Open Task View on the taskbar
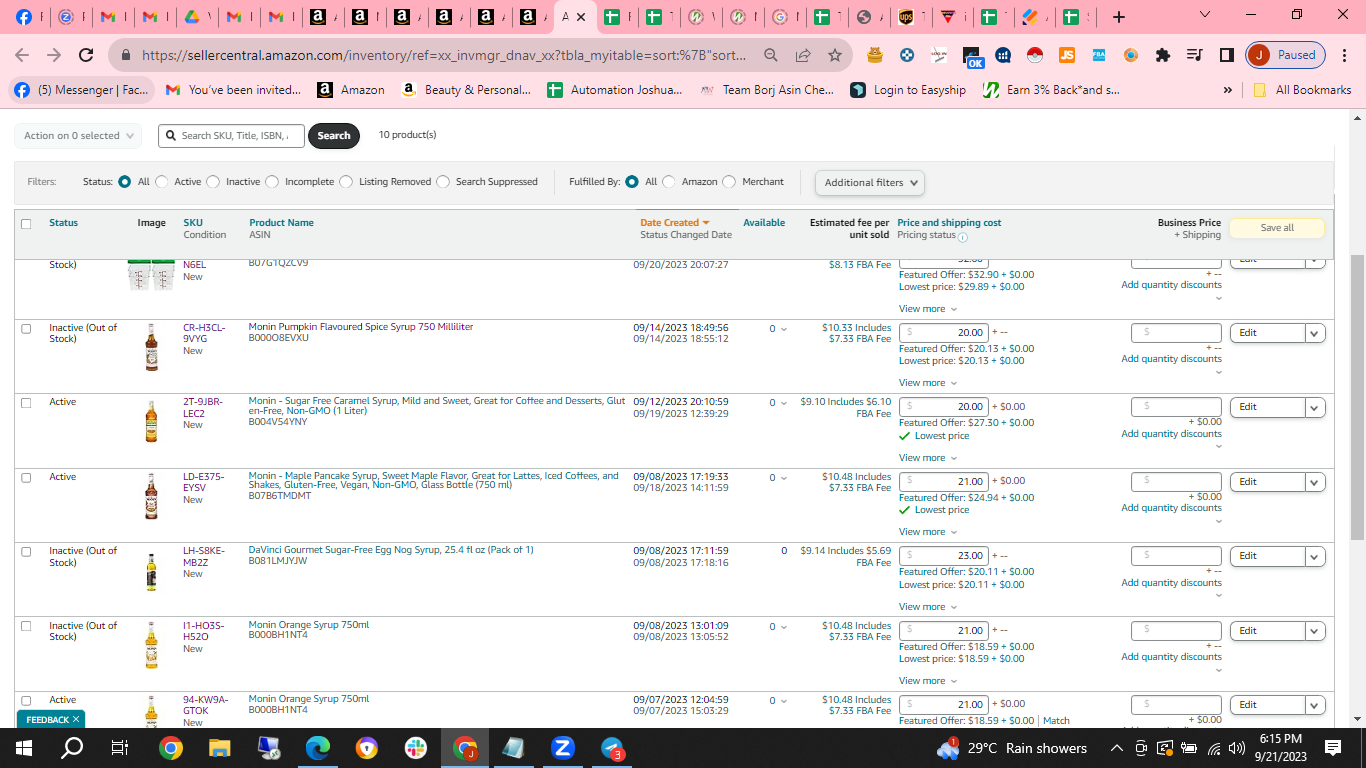The height and width of the screenshot is (768, 1366). click(x=120, y=748)
